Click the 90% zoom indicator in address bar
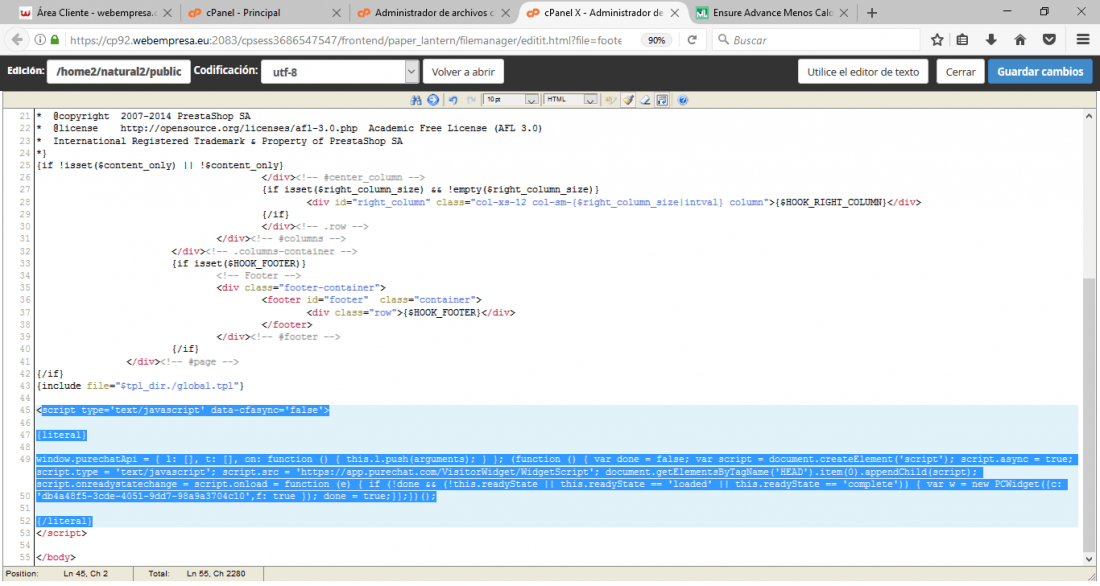Screen dimensions: 1100x586 coord(657,40)
